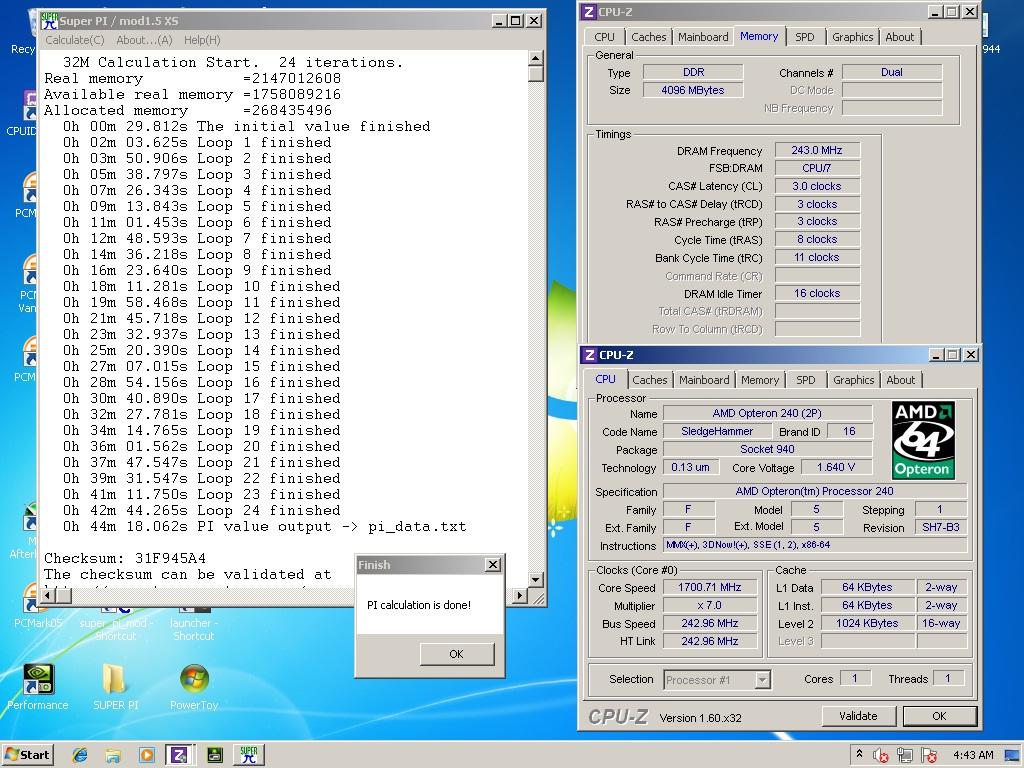Open Windows Explorer folder icon in taskbar
Viewport: 1024px width, 768px height.
coord(113,755)
